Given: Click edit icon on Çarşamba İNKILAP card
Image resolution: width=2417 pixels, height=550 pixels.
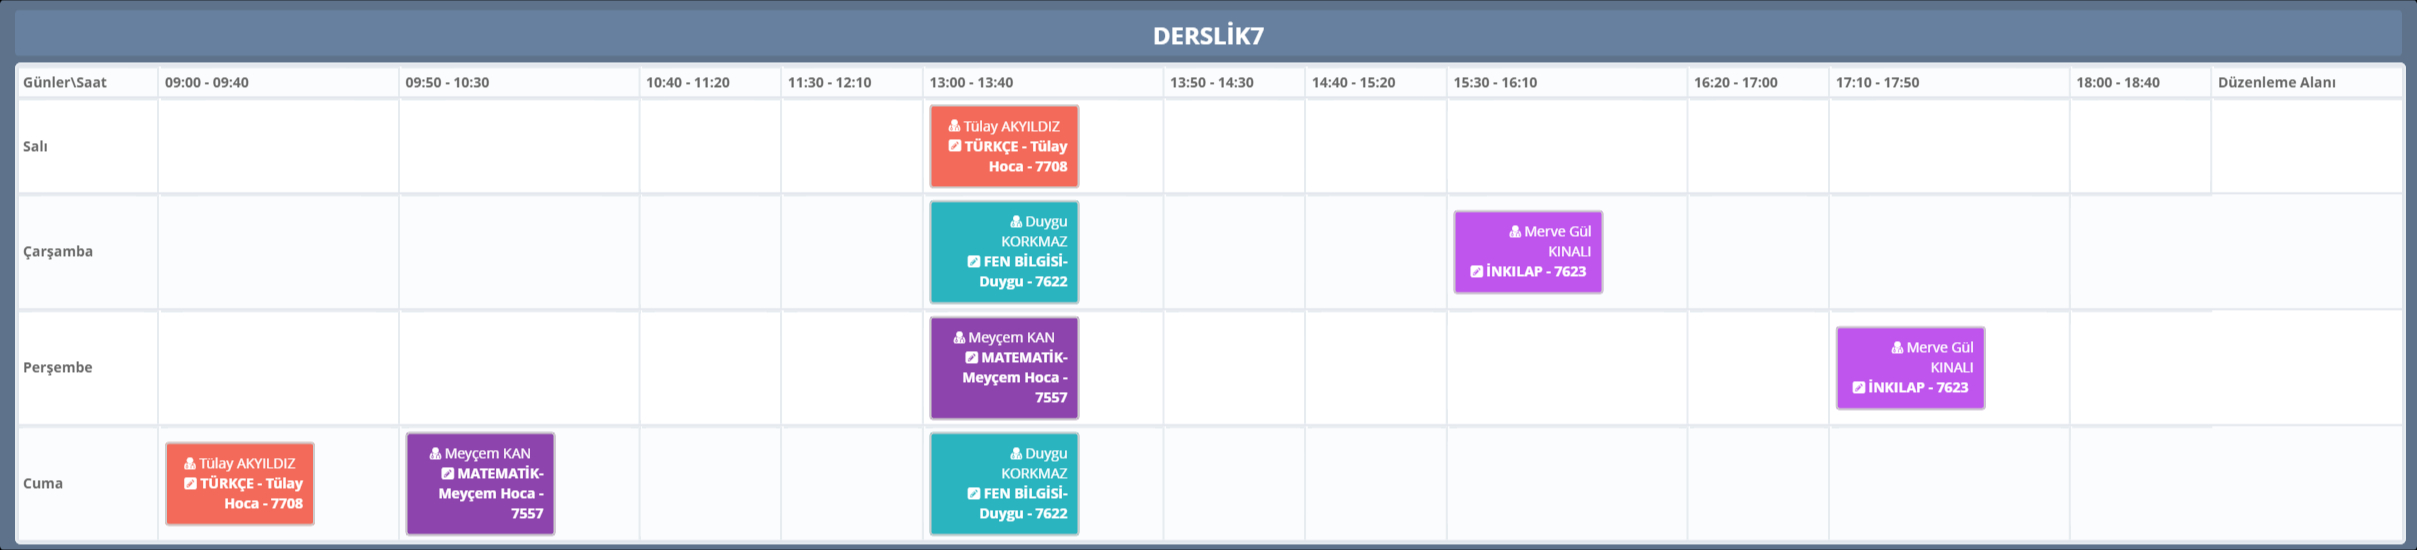Looking at the screenshot, I should (1476, 272).
